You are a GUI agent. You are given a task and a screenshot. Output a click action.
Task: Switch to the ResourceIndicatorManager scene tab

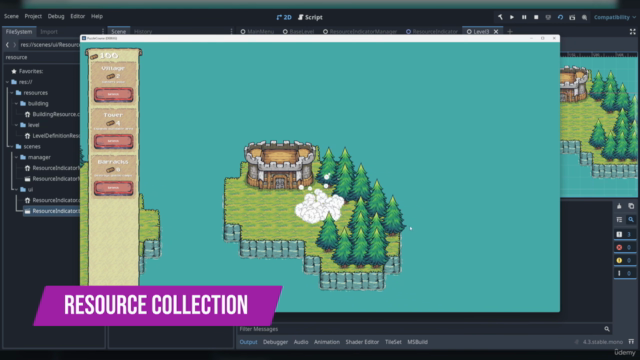tap(360, 31)
